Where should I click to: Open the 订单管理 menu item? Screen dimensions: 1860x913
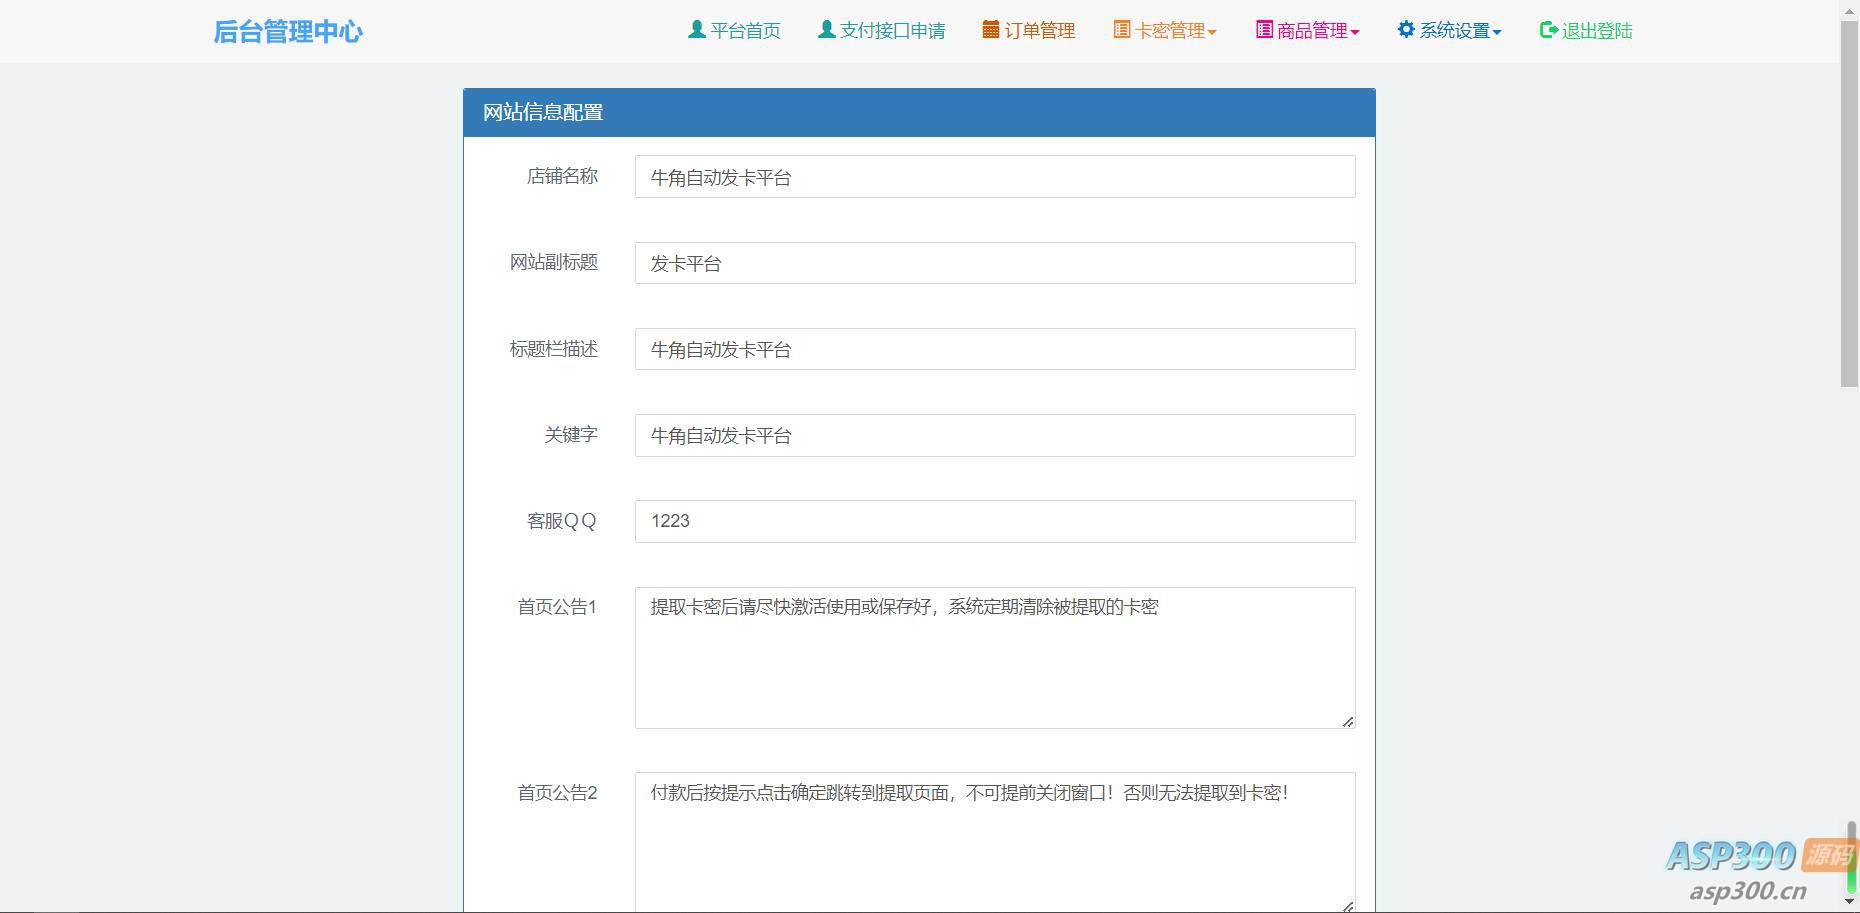tap(1039, 31)
